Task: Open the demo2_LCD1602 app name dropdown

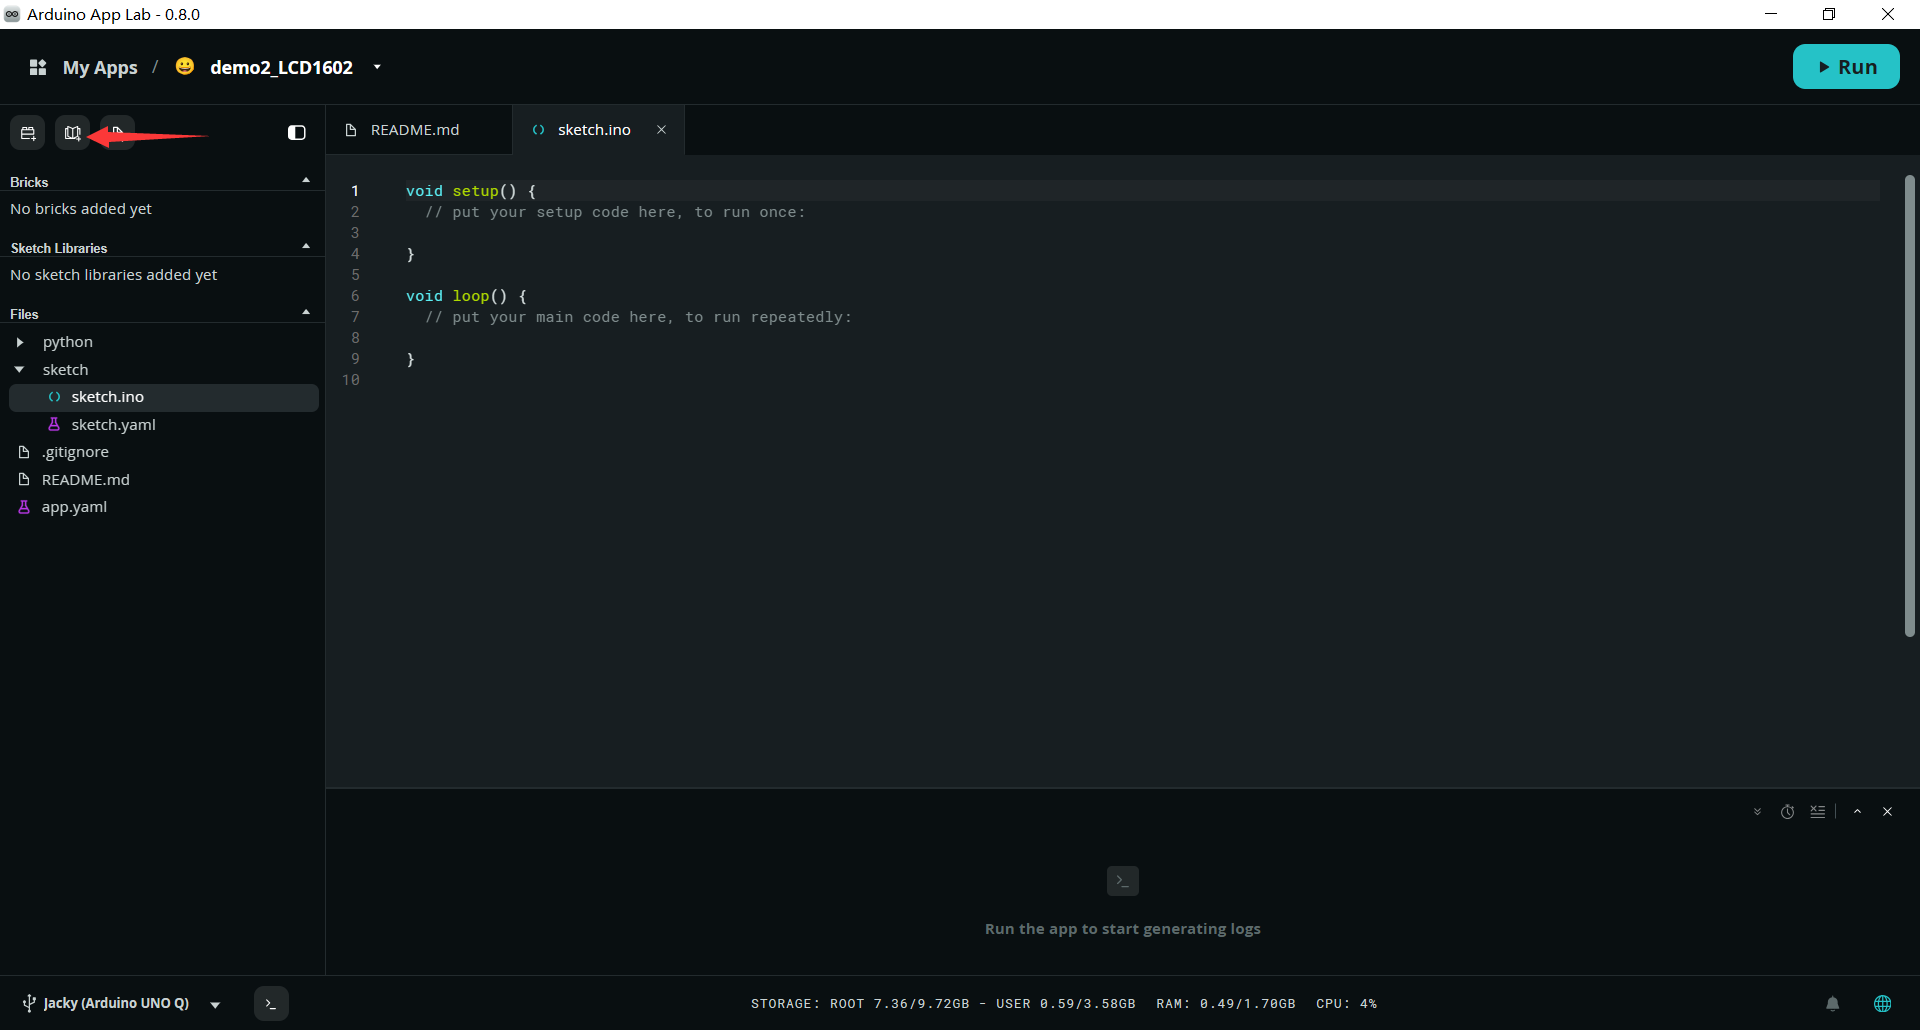Action: point(377,67)
